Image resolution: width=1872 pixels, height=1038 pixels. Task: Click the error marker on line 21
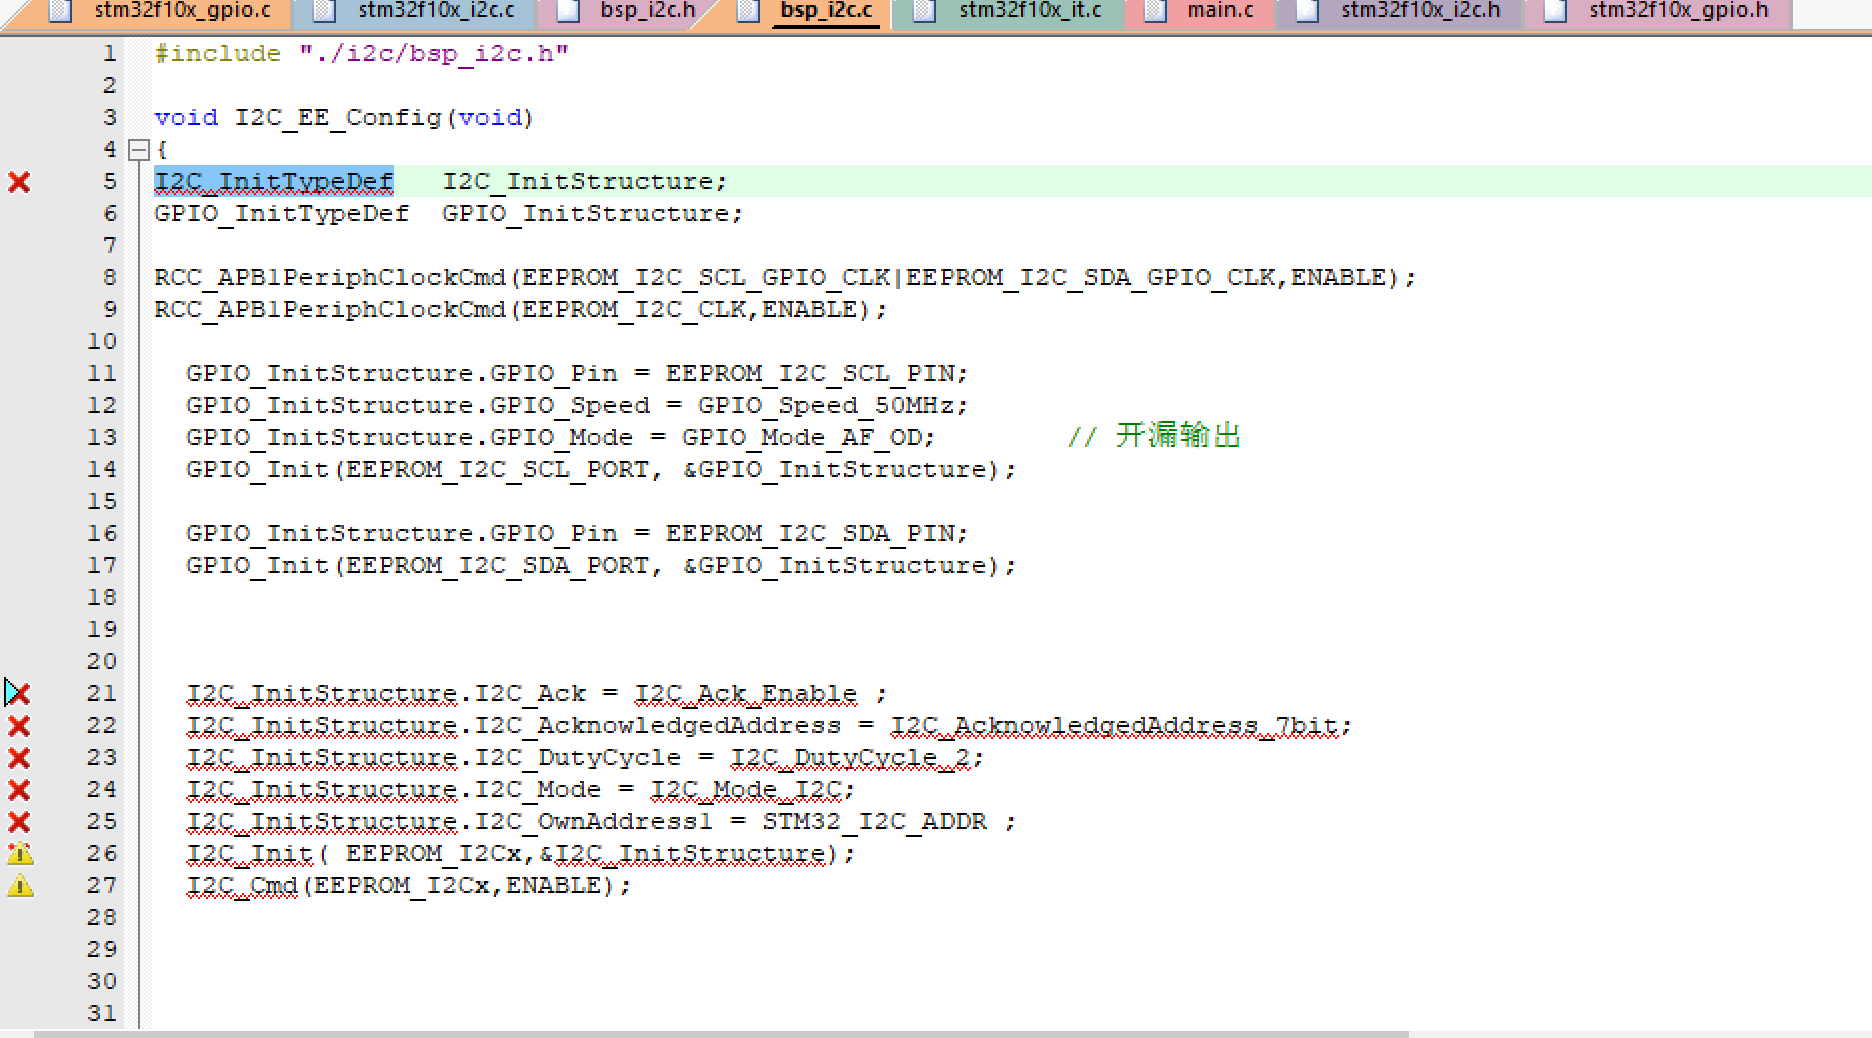(x=18, y=693)
